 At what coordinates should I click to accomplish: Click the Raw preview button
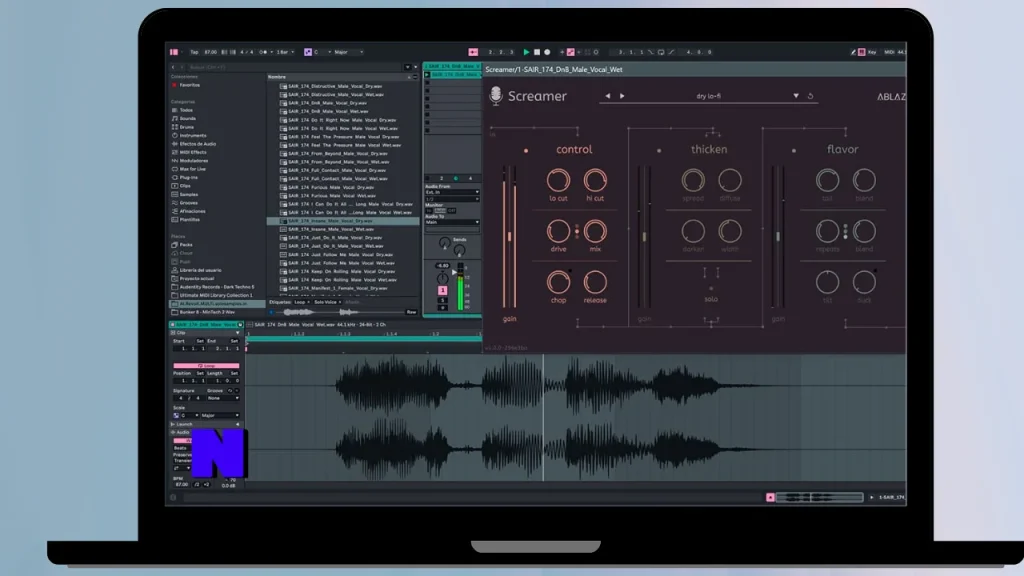411,312
